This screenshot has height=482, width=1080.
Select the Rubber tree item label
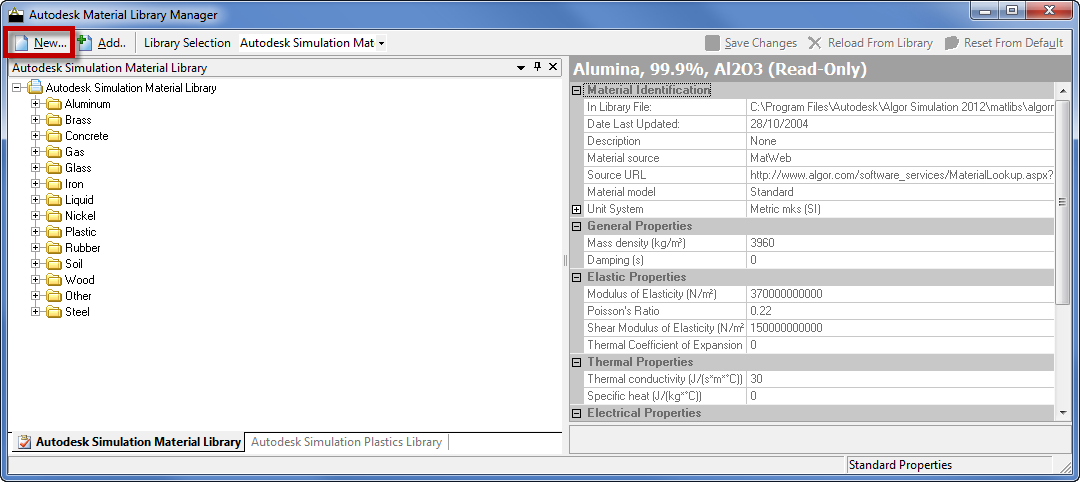[x=83, y=248]
